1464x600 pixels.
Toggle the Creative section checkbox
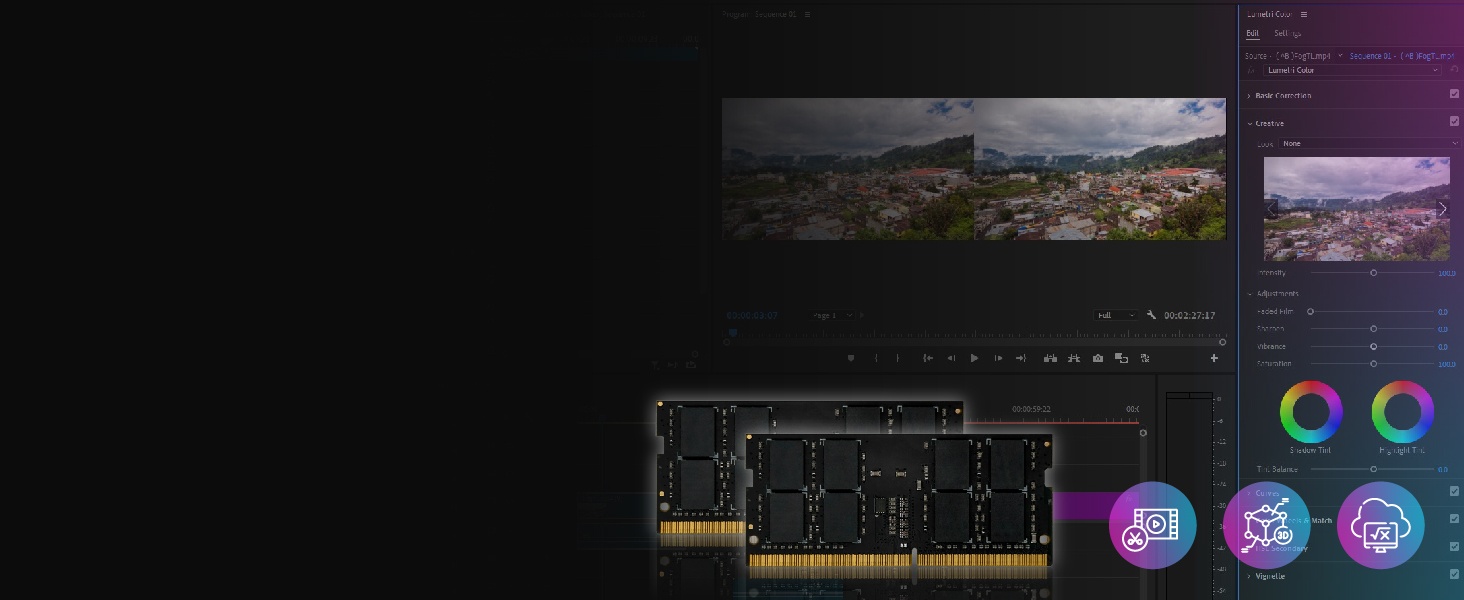coord(1455,121)
